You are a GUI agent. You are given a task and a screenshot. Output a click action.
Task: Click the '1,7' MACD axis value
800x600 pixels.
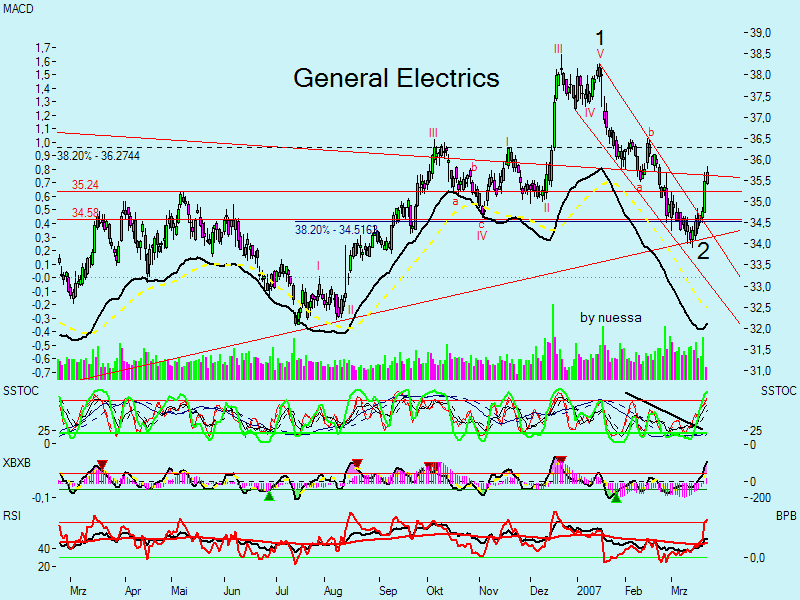[42, 48]
